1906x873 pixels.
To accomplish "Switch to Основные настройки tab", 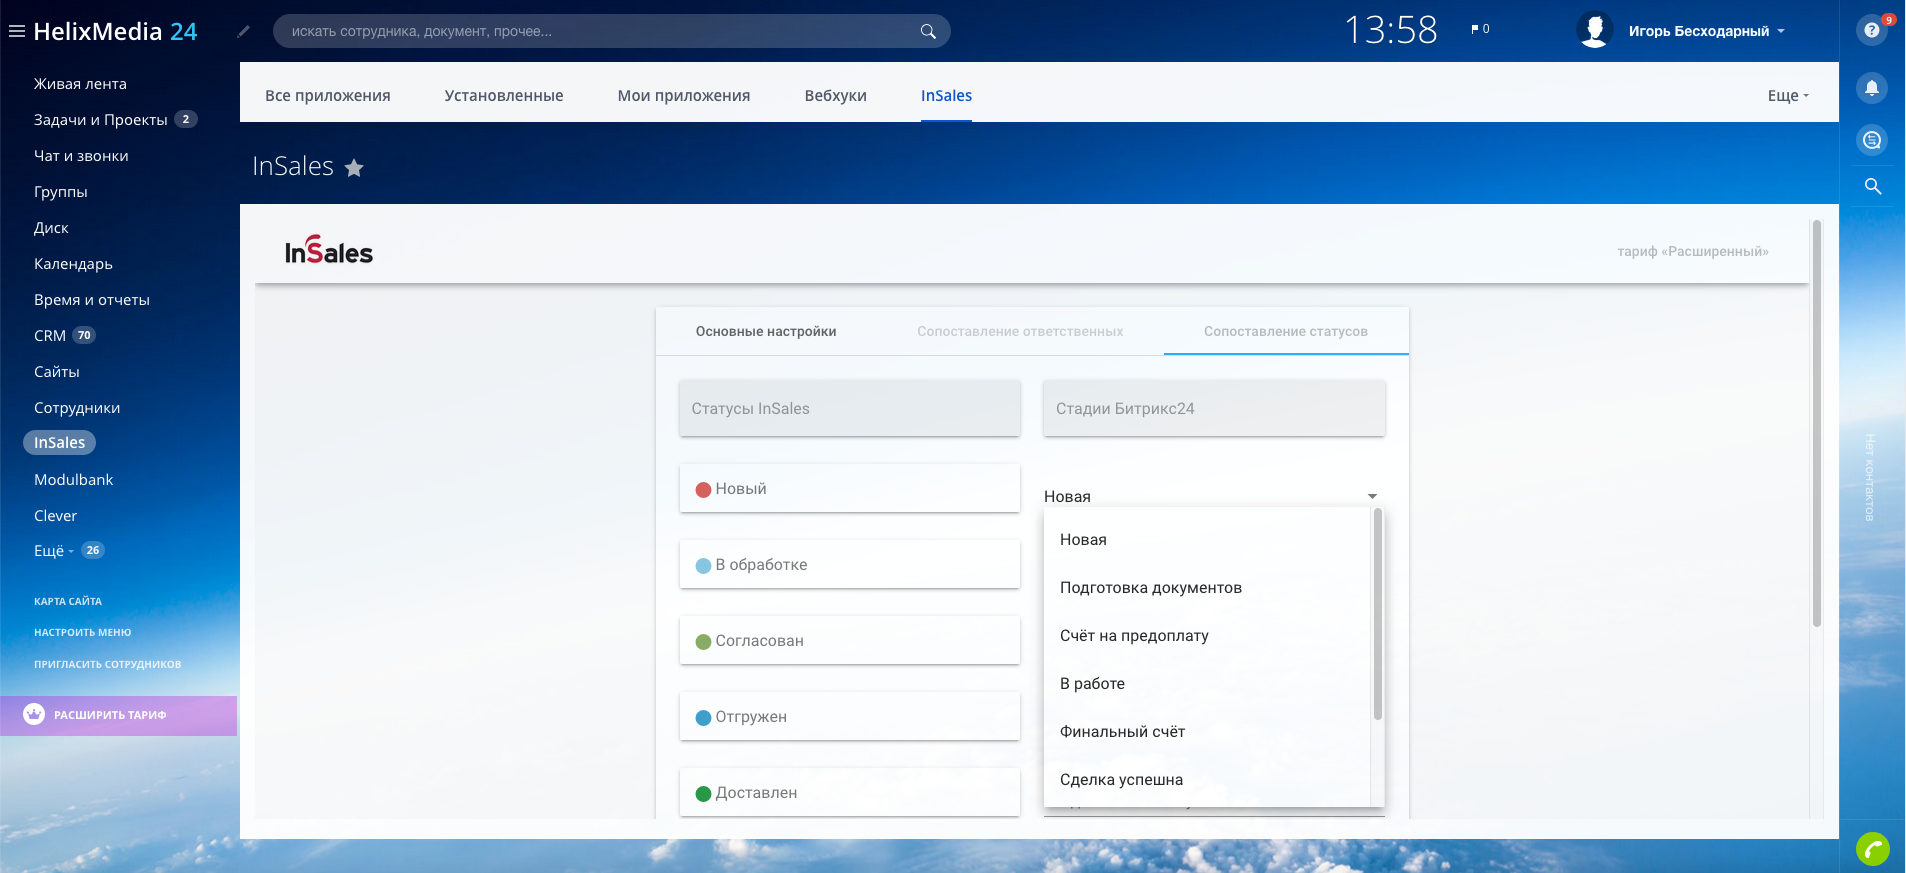I will pos(766,332).
